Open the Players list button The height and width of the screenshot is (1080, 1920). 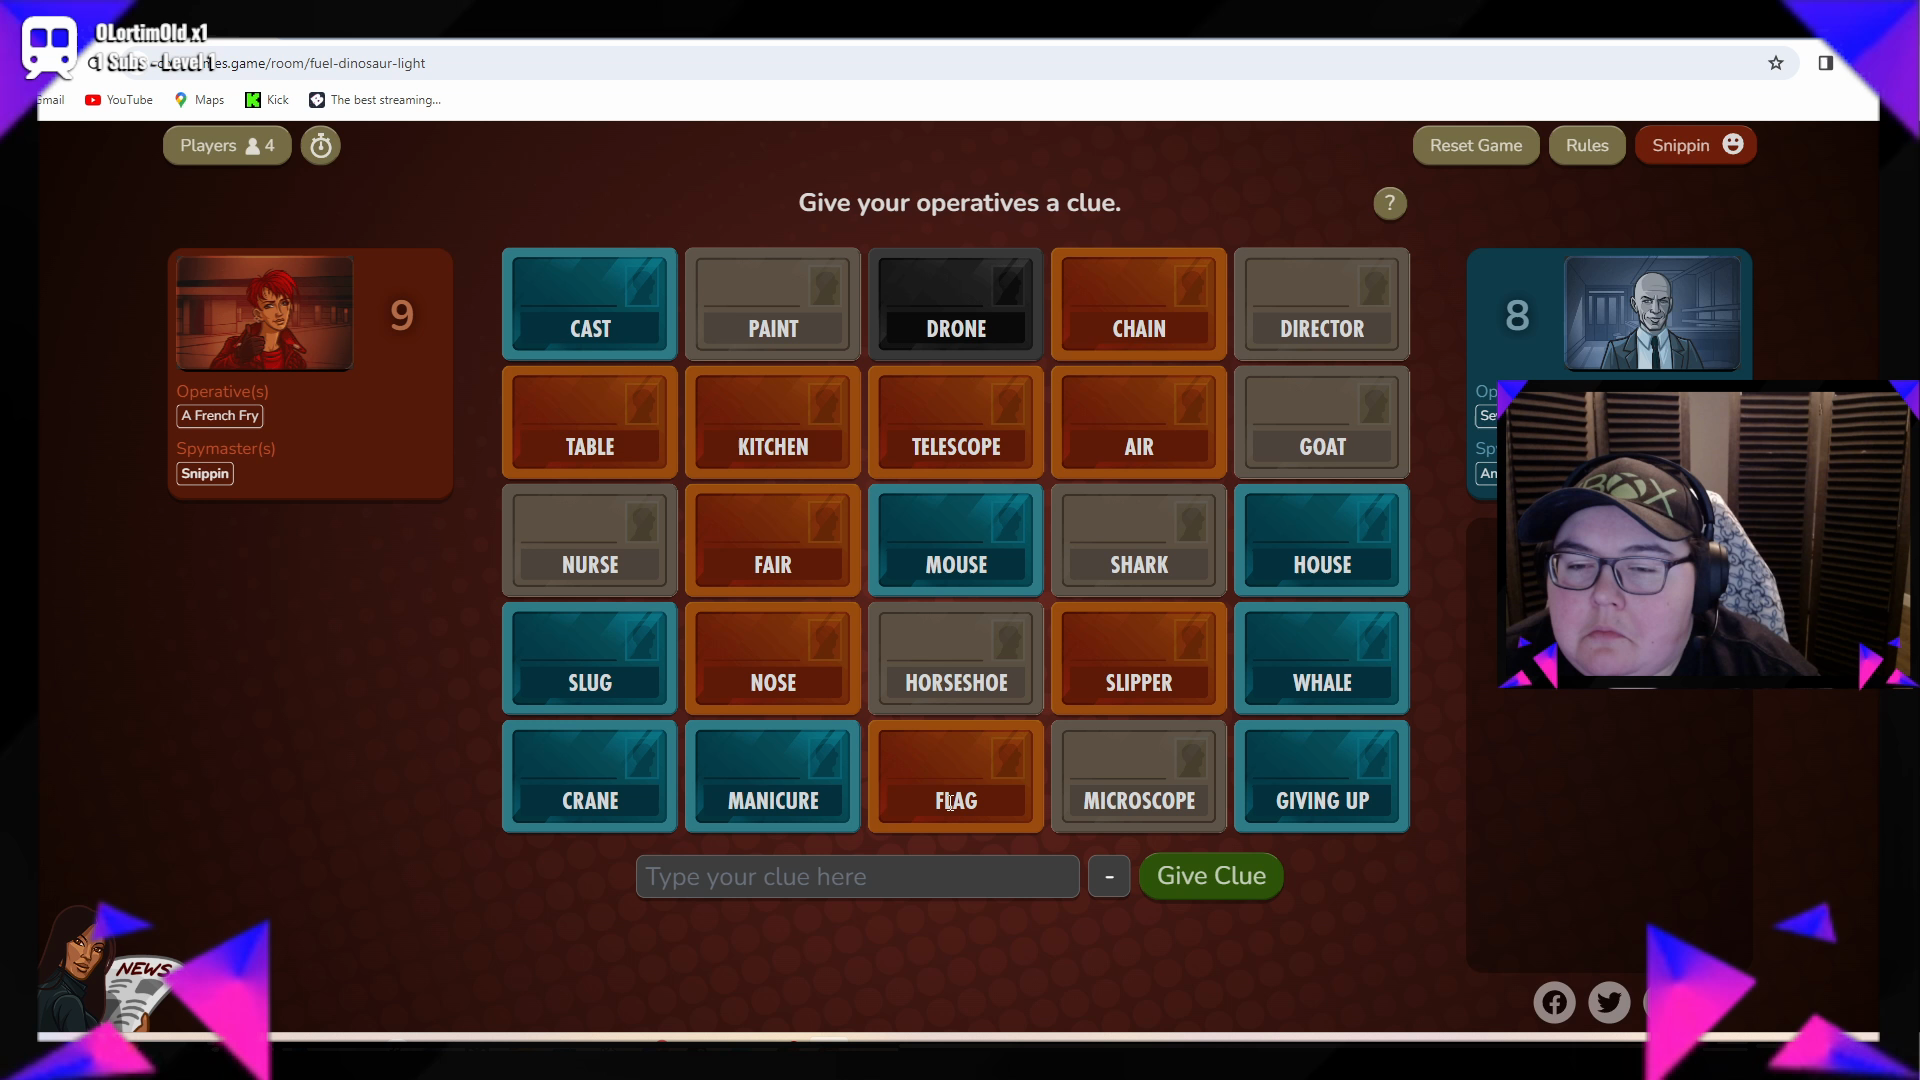pos(227,146)
